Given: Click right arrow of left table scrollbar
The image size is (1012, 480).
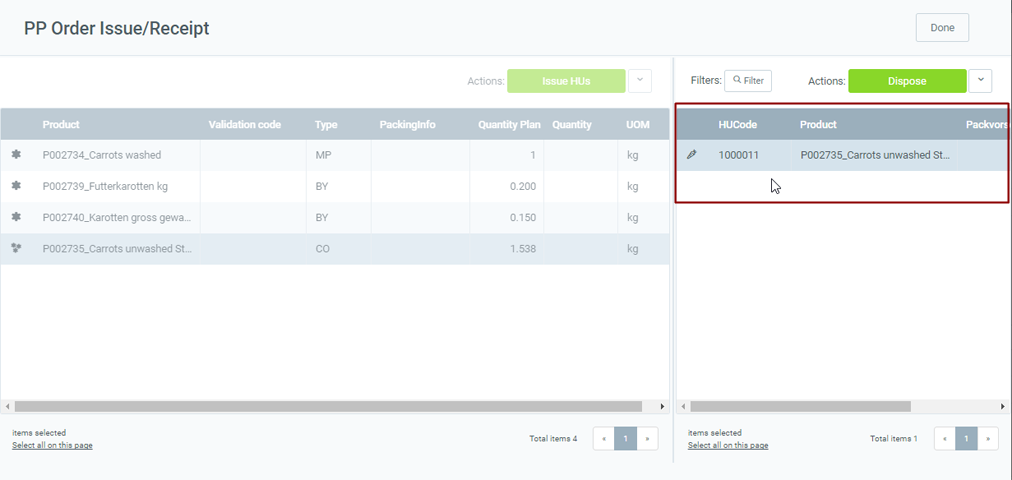Looking at the screenshot, I should click(x=662, y=406).
